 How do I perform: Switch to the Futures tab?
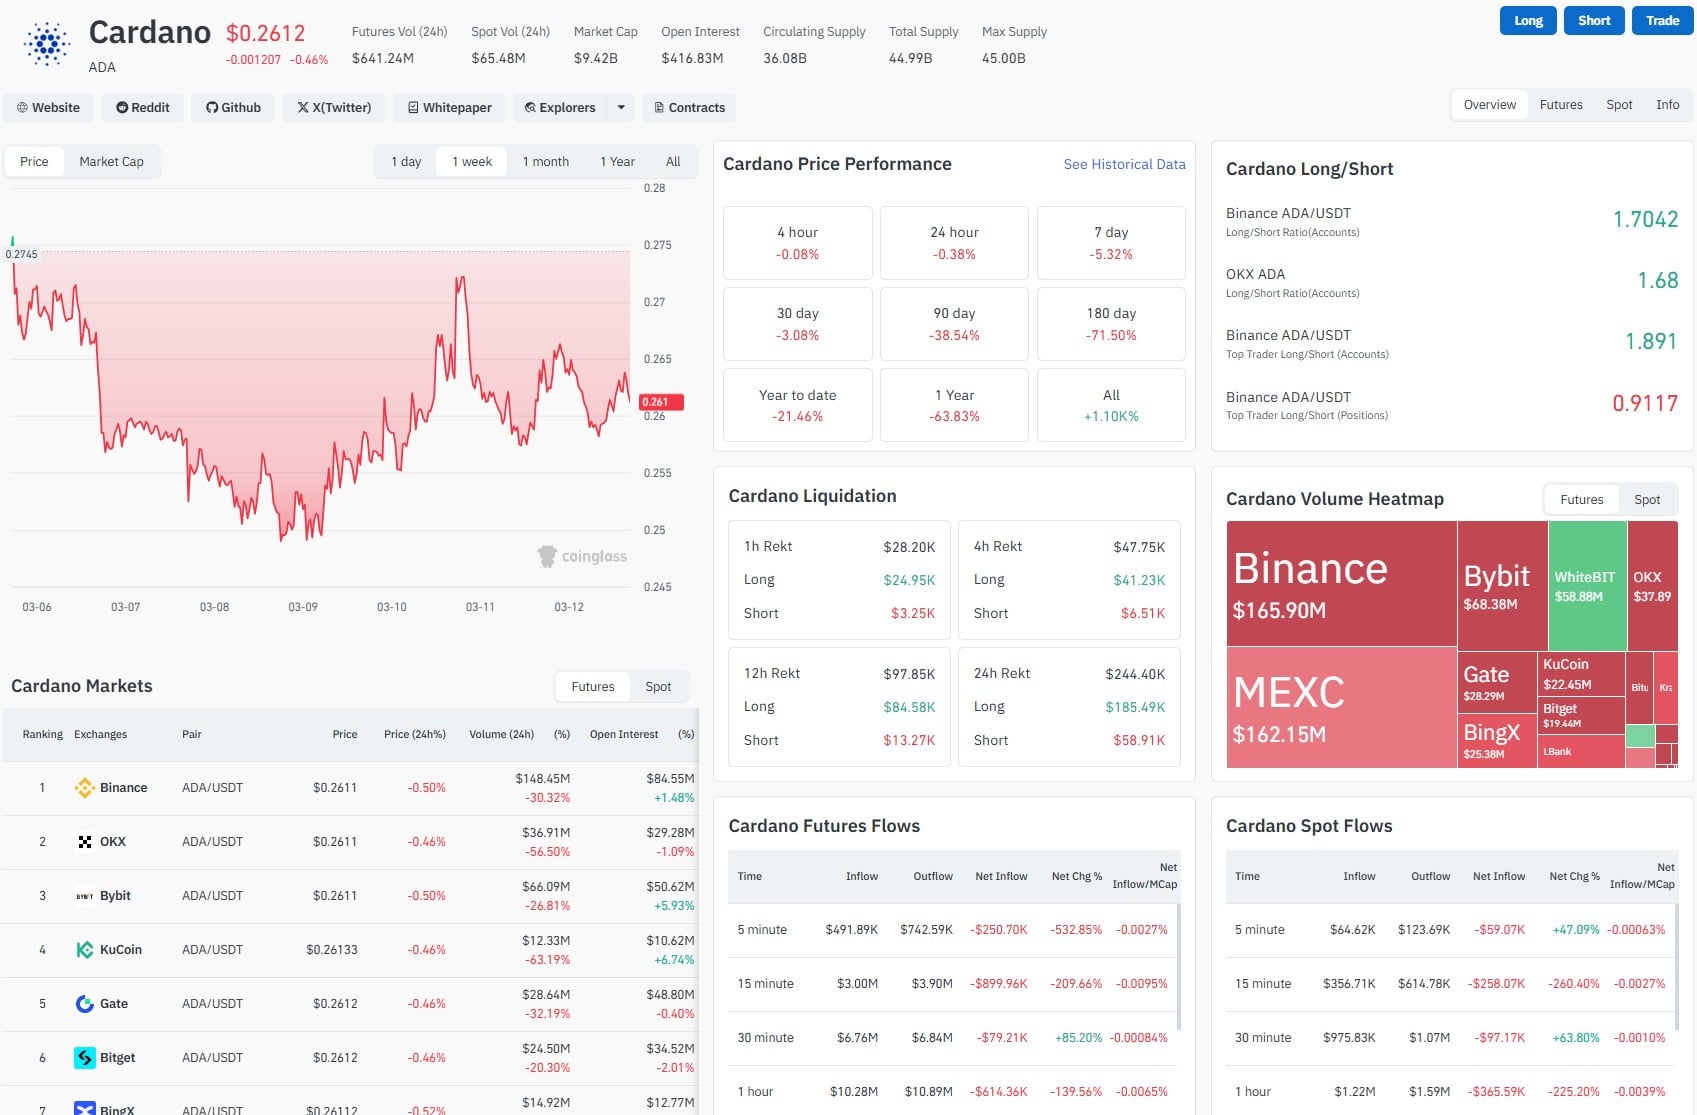click(1560, 104)
